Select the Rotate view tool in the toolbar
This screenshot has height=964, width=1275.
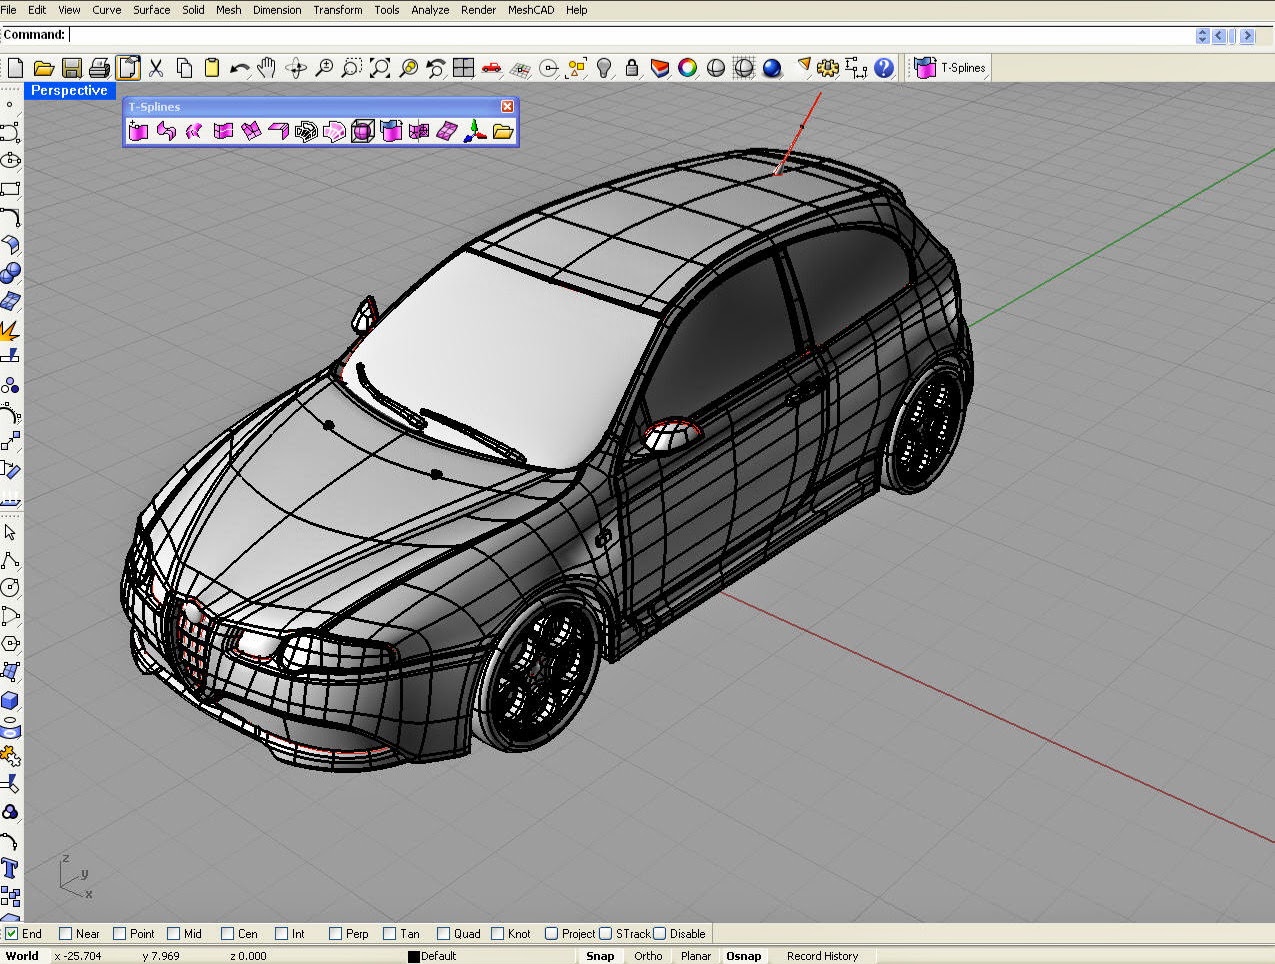pyautogui.click(x=296, y=68)
